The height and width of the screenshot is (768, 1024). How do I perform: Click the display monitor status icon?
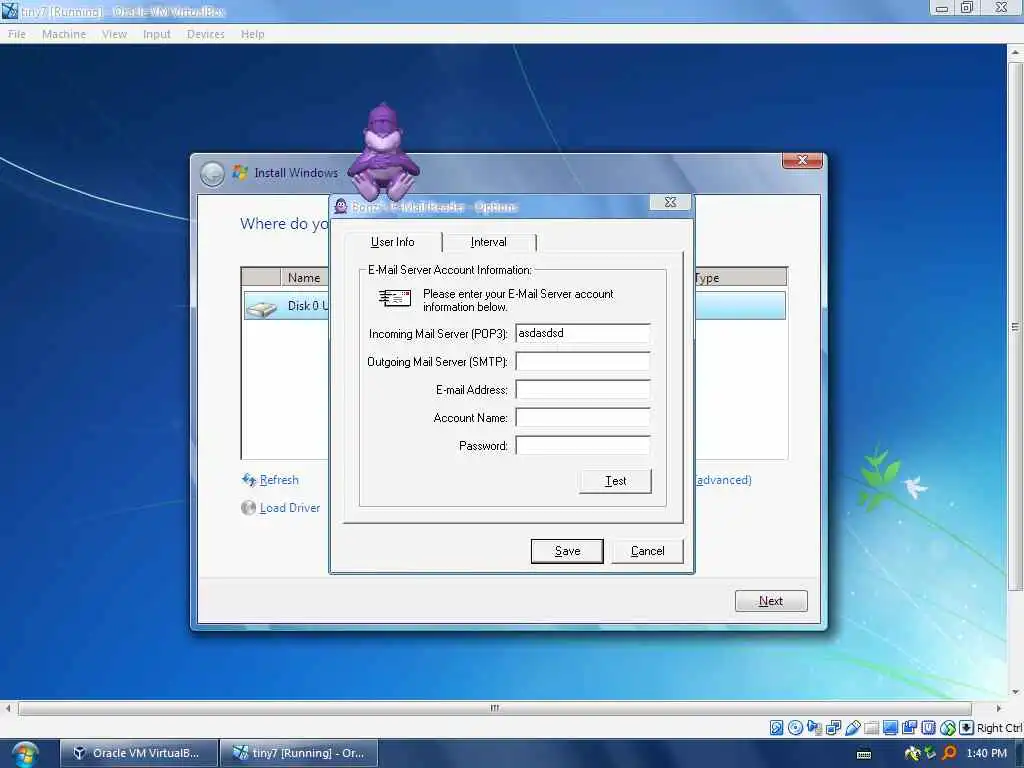pos(890,728)
